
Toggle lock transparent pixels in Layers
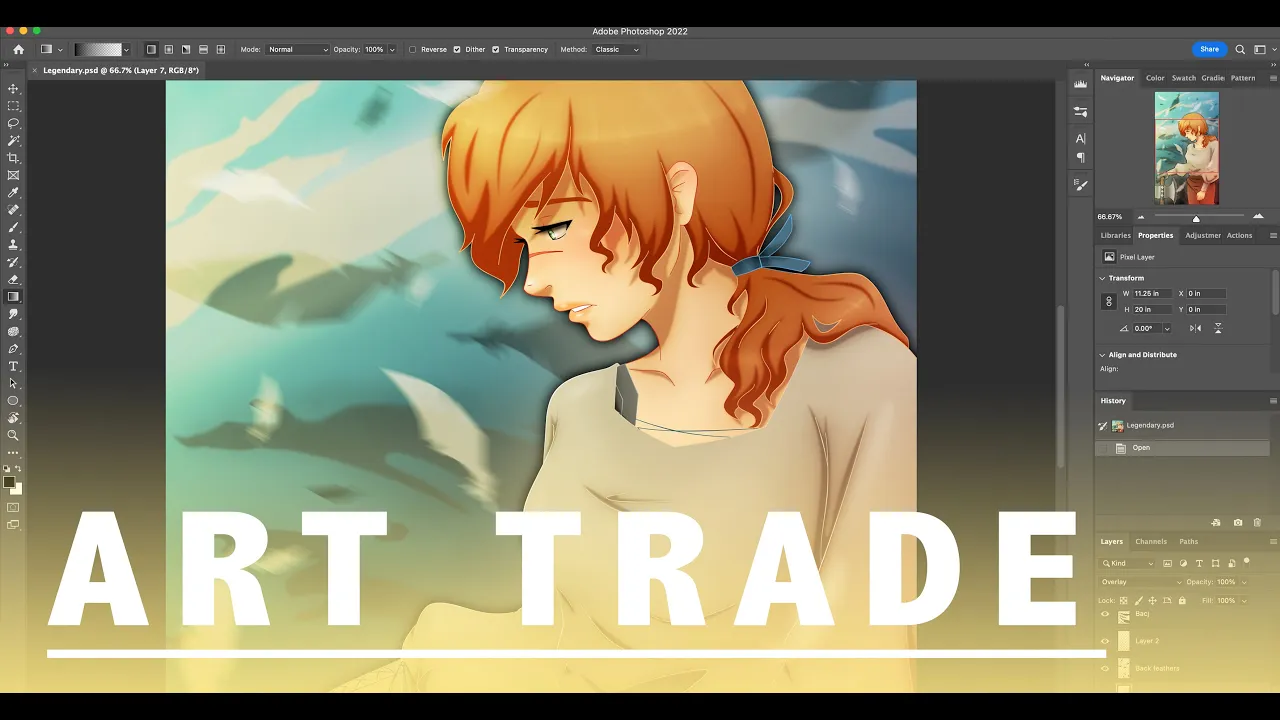coord(1124,601)
